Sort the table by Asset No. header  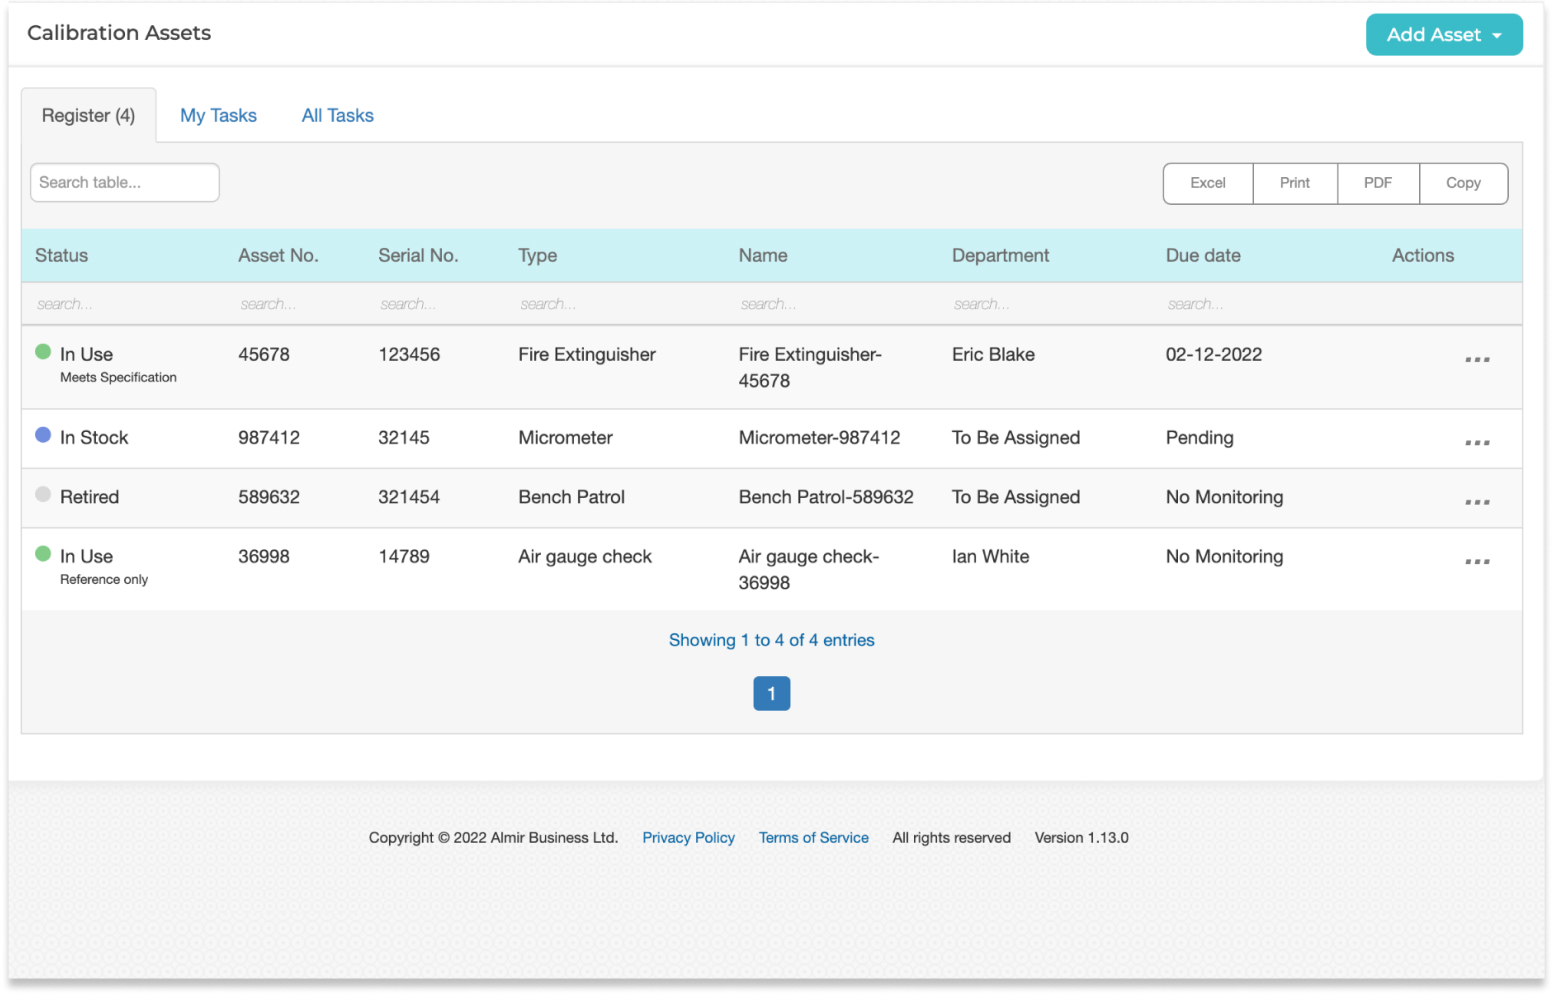tap(278, 255)
